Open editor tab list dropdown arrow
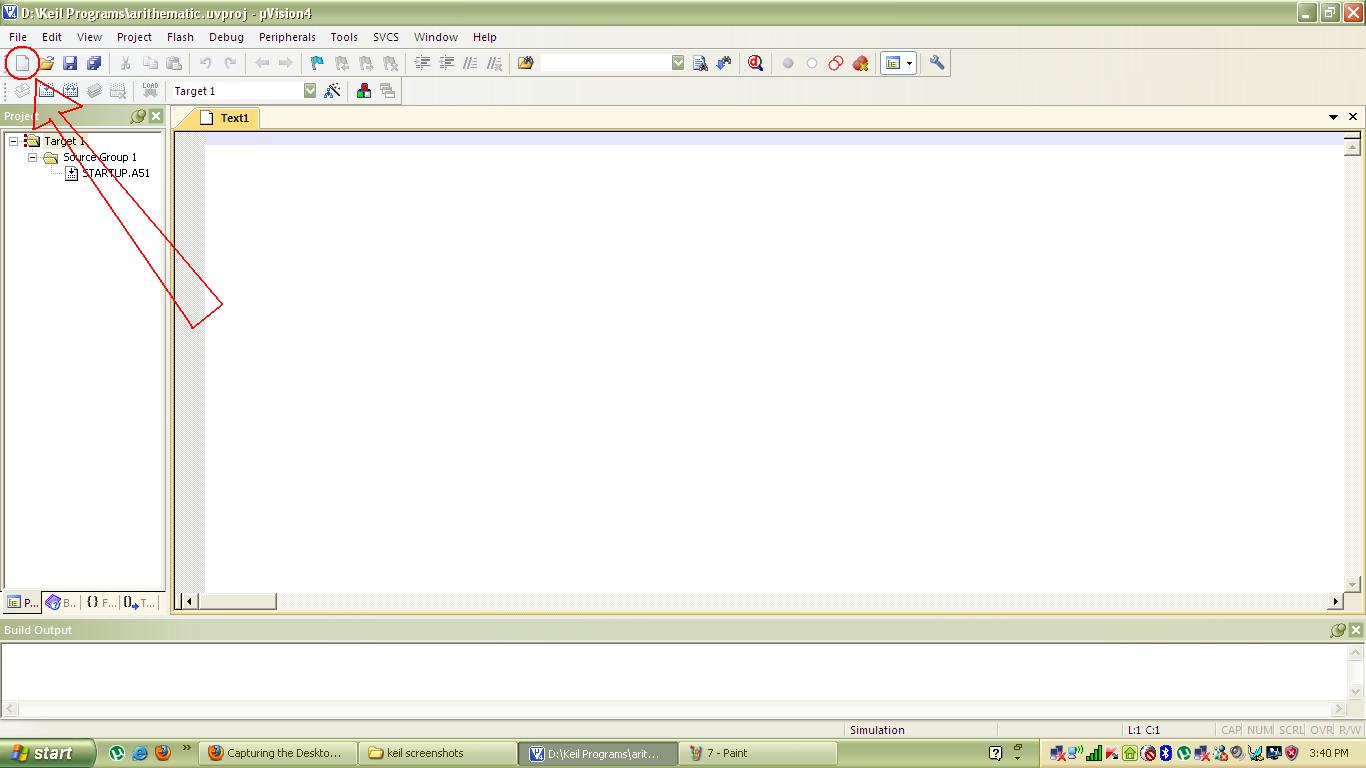Screen dimensions: 1366x768 tap(1333, 117)
